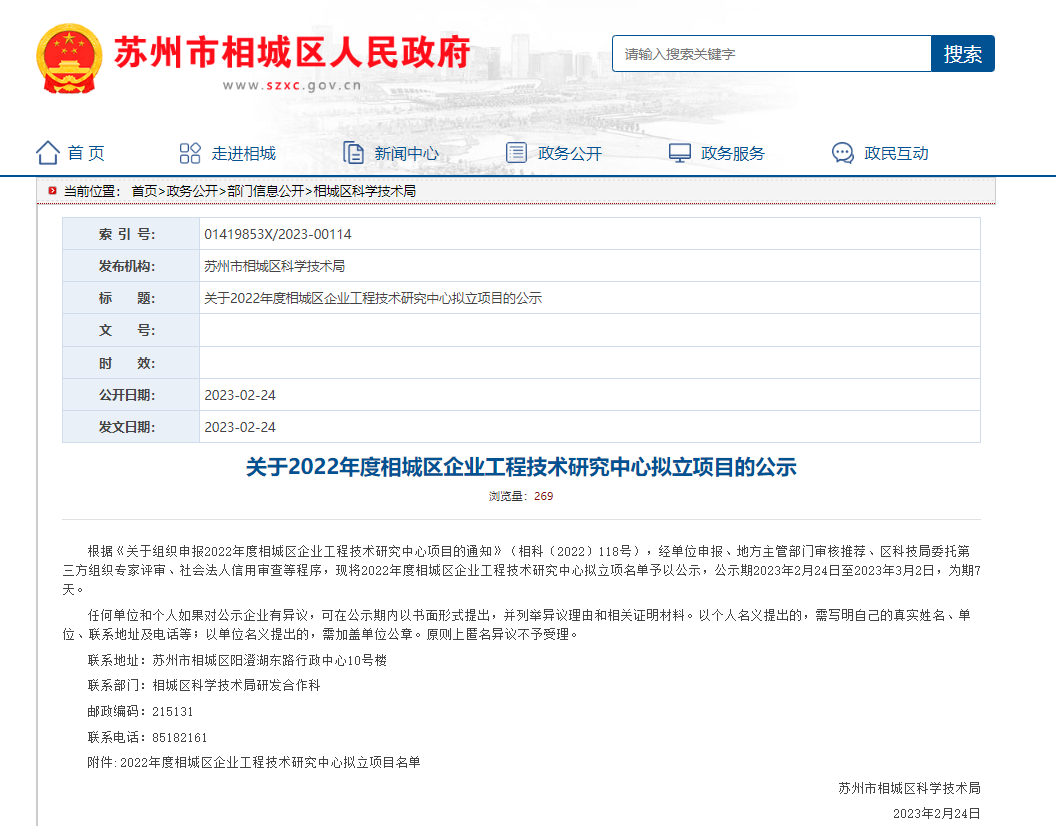Image resolution: width=1056 pixels, height=826 pixels.
Task: Click the national emblem logo
Action: [69, 57]
